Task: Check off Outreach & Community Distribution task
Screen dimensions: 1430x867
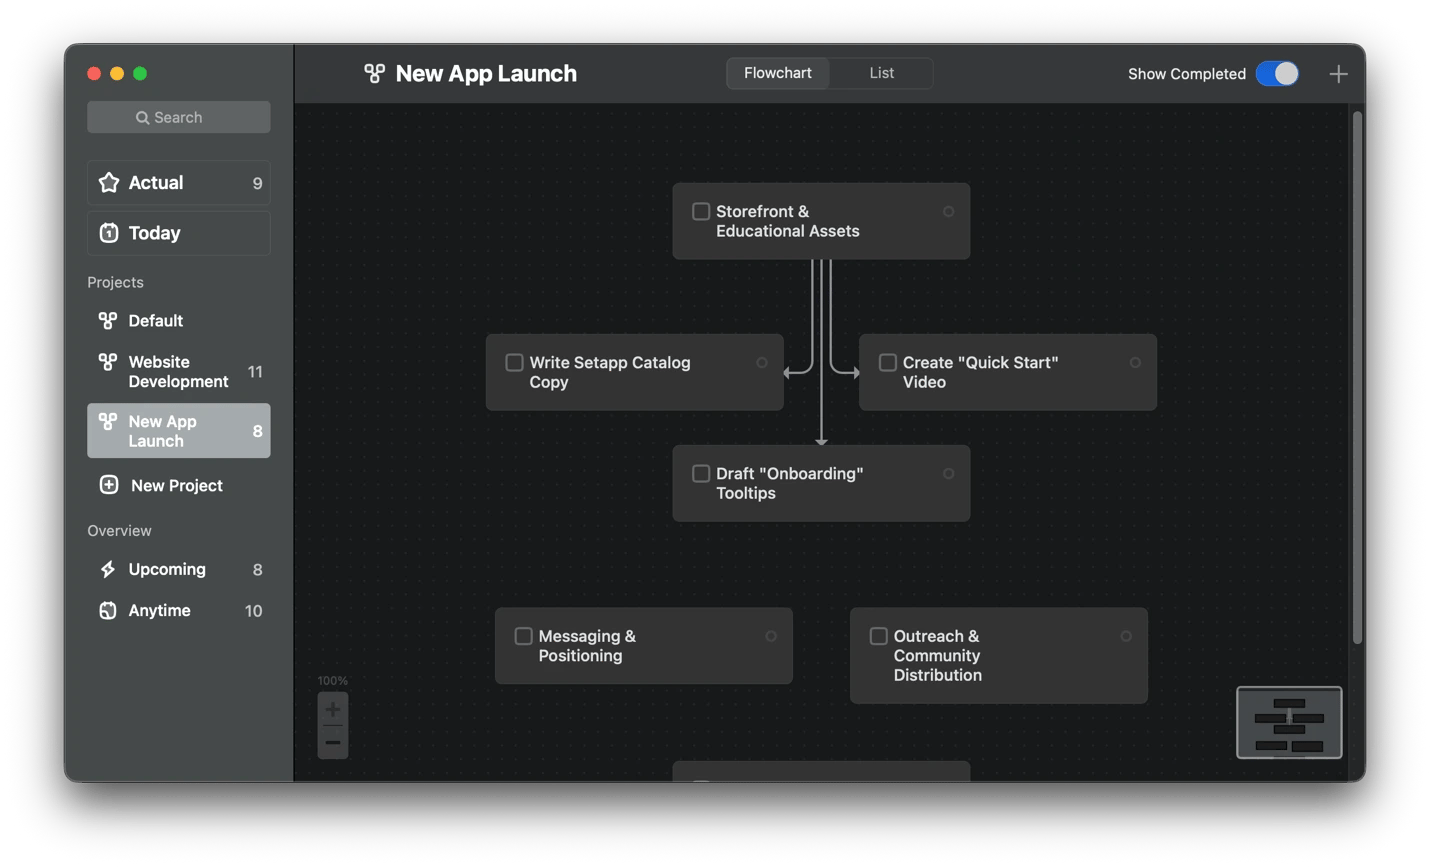Action: [x=878, y=636]
